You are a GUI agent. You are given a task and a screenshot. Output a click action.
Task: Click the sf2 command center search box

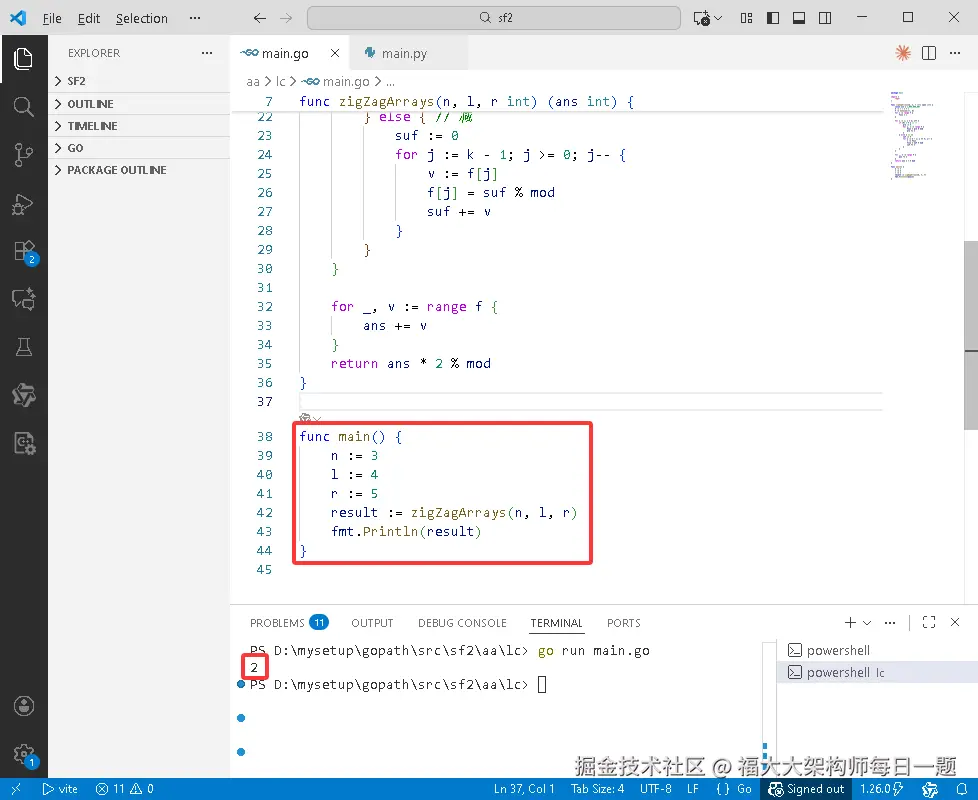tap(494, 18)
